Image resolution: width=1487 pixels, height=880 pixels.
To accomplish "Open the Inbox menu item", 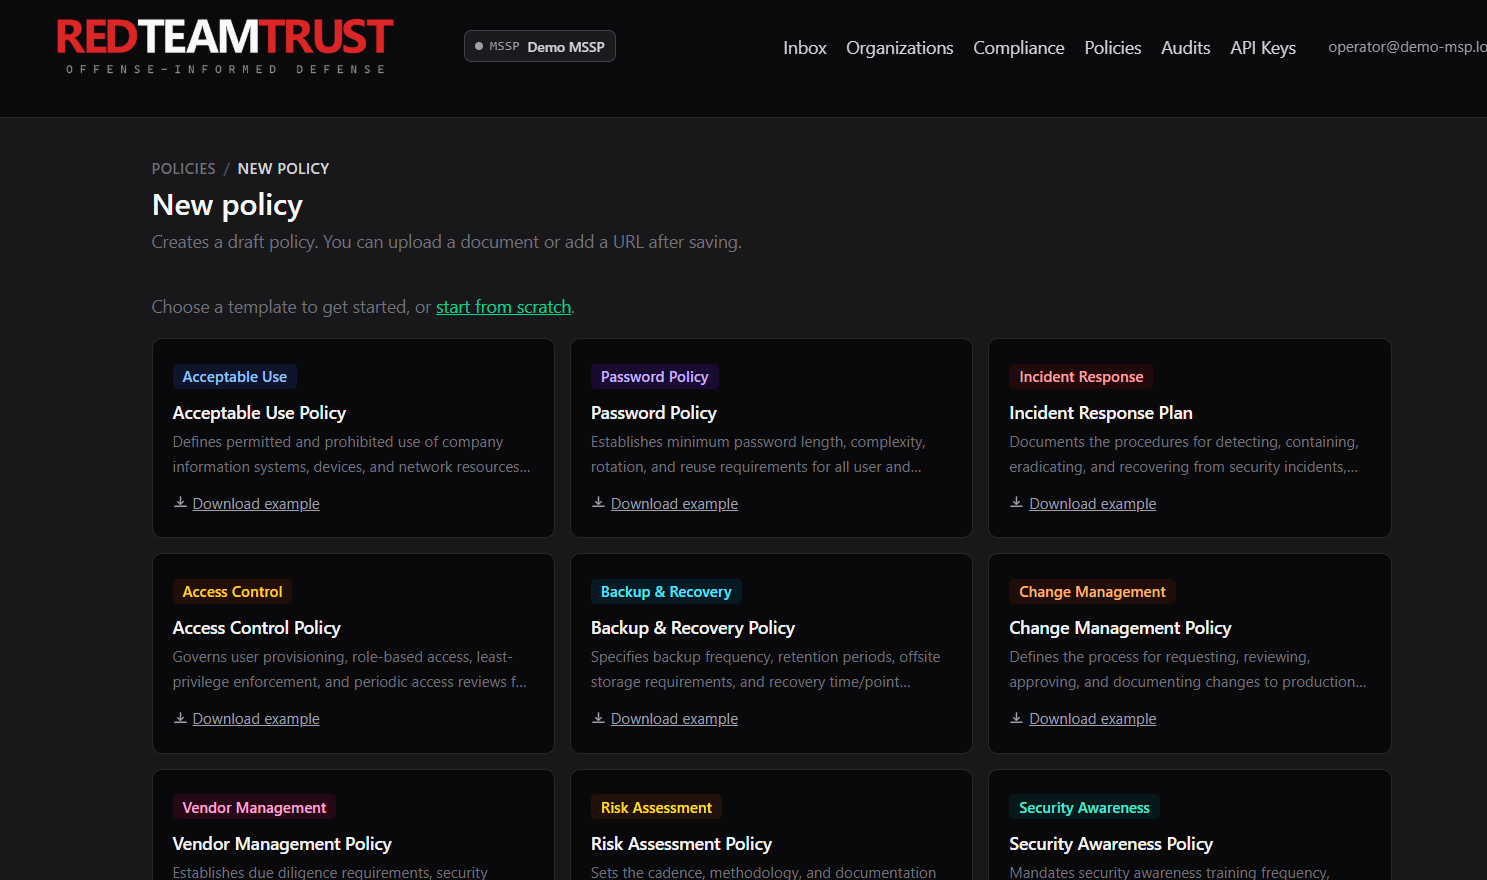I will pos(804,47).
